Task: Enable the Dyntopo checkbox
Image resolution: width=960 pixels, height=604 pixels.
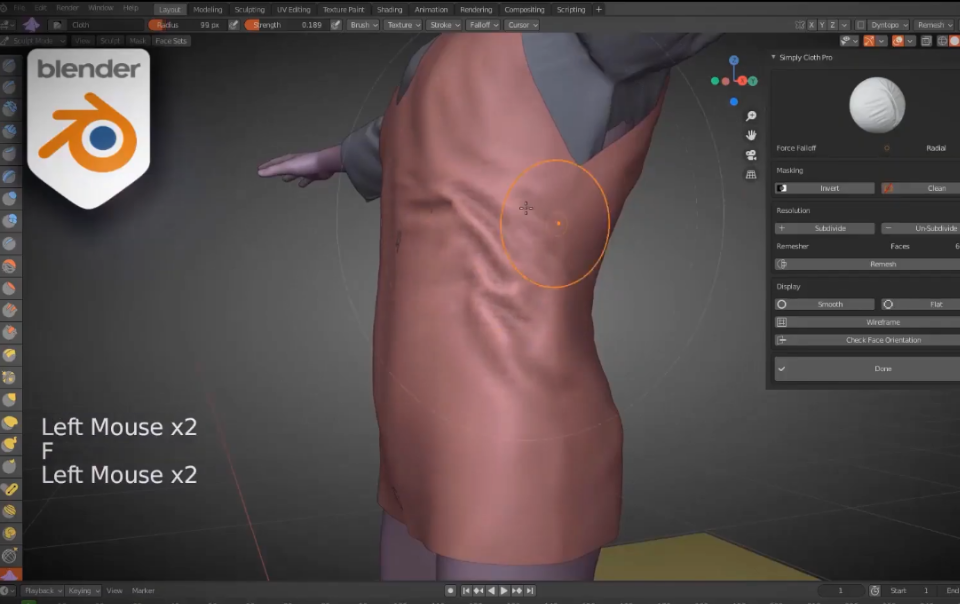Action: point(860,25)
